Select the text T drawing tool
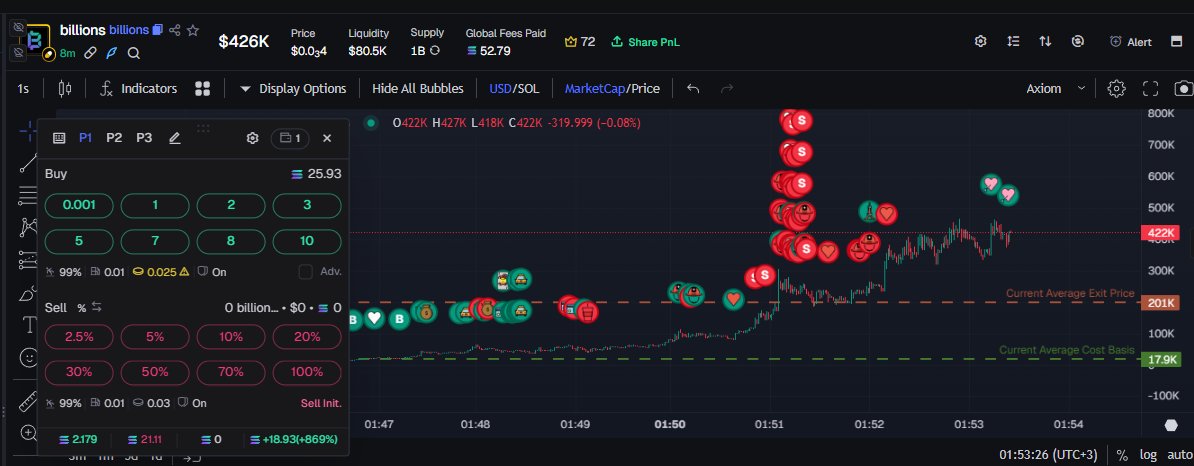 pyautogui.click(x=29, y=326)
